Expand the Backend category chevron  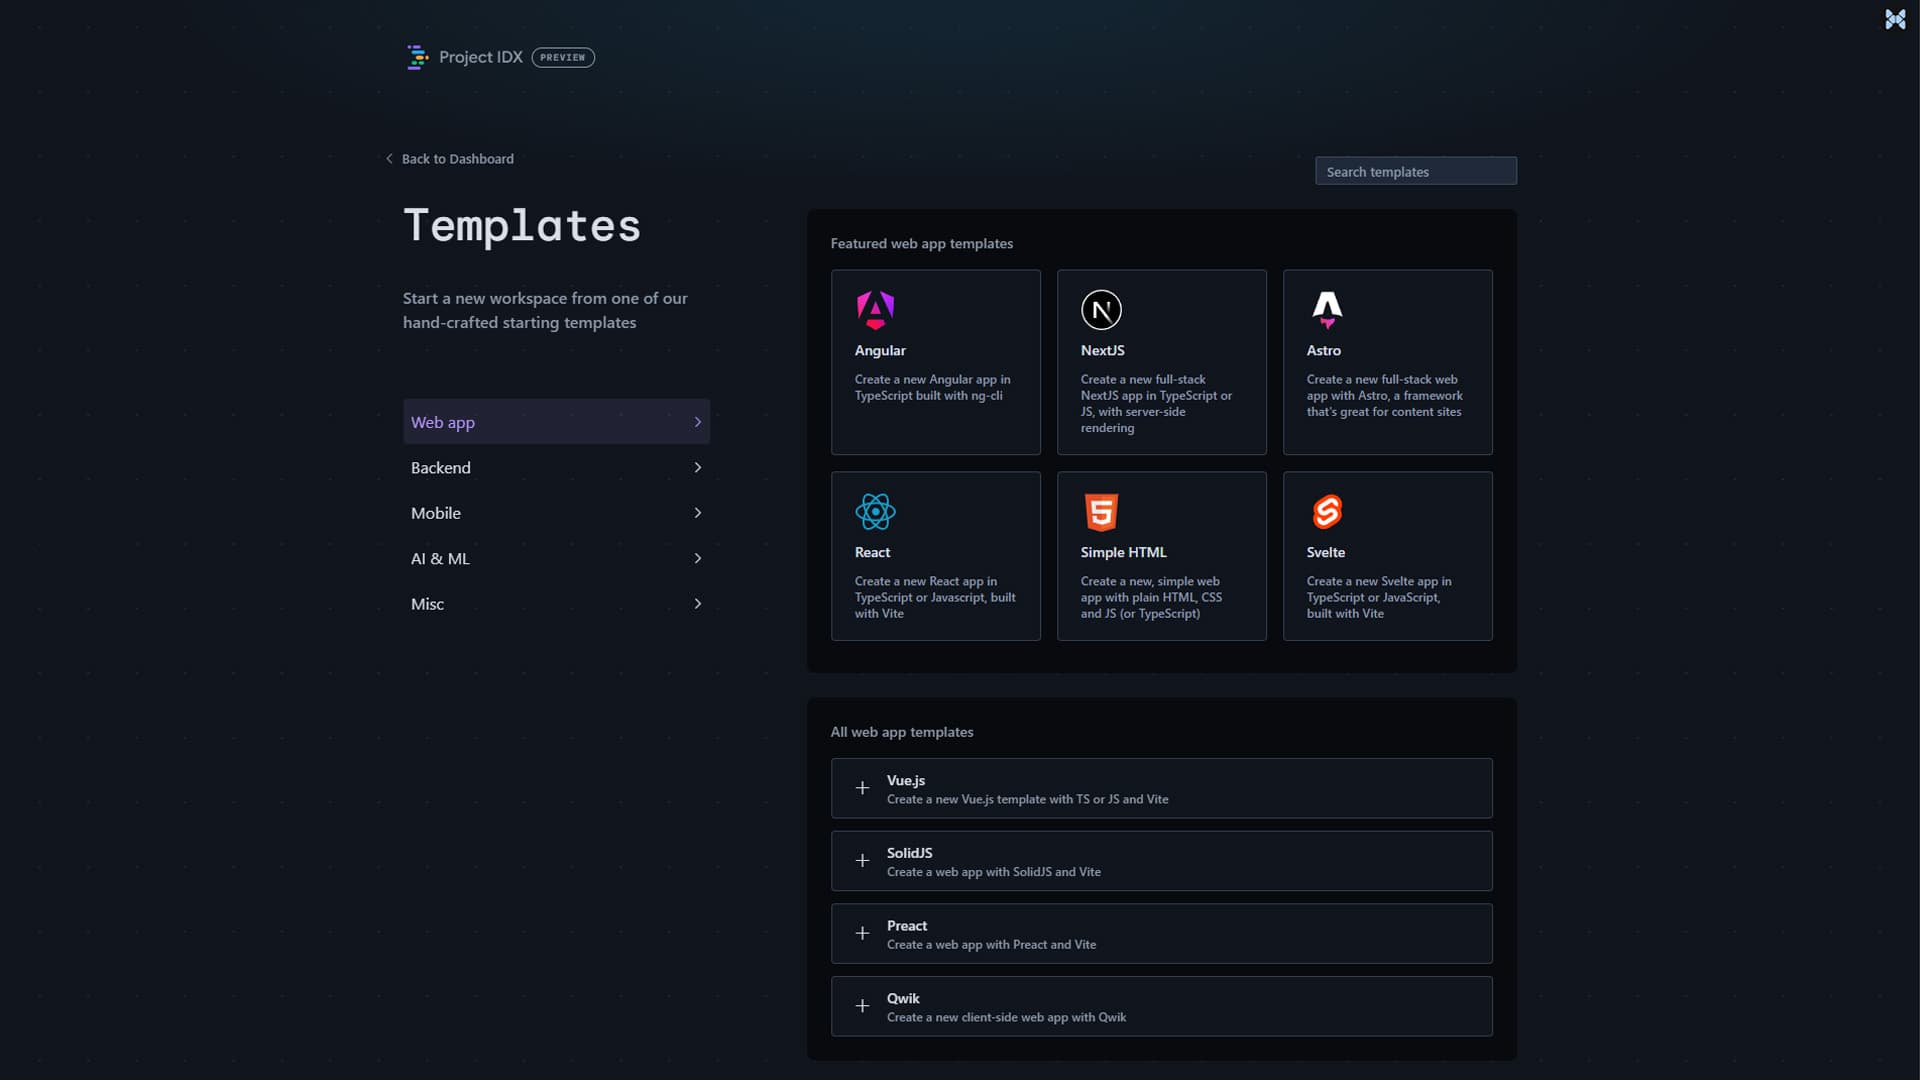698,467
